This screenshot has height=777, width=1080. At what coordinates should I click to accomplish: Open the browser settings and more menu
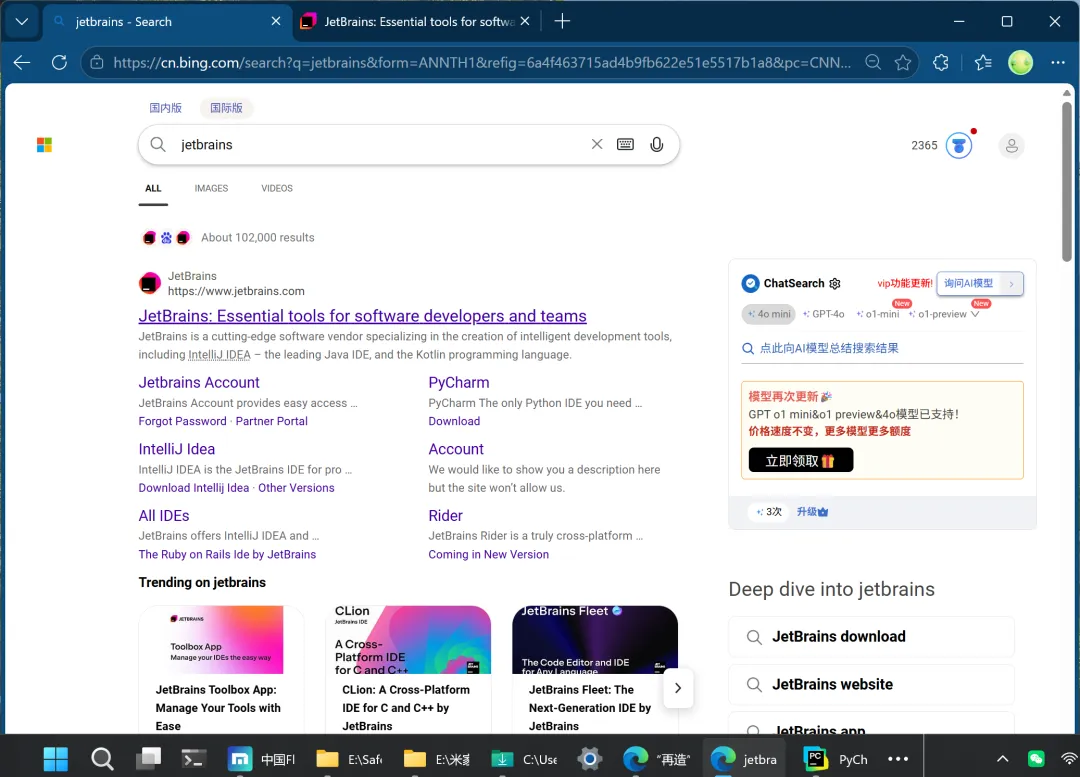[1058, 63]
